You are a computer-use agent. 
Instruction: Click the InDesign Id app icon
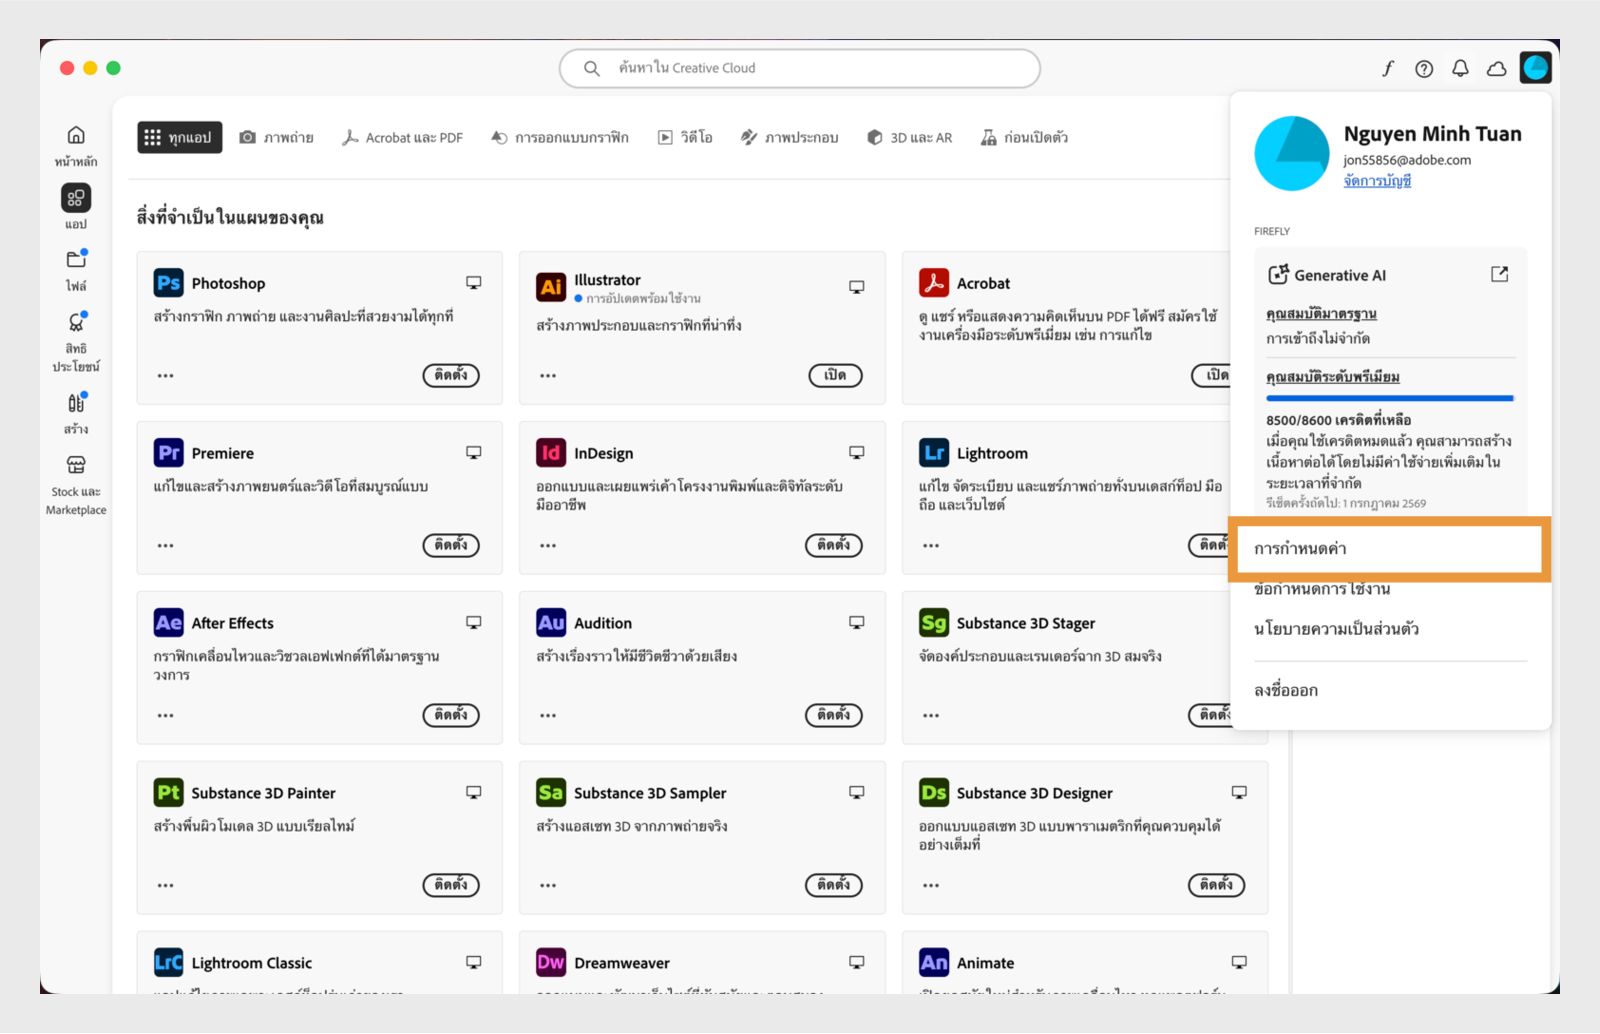[551, 453]
